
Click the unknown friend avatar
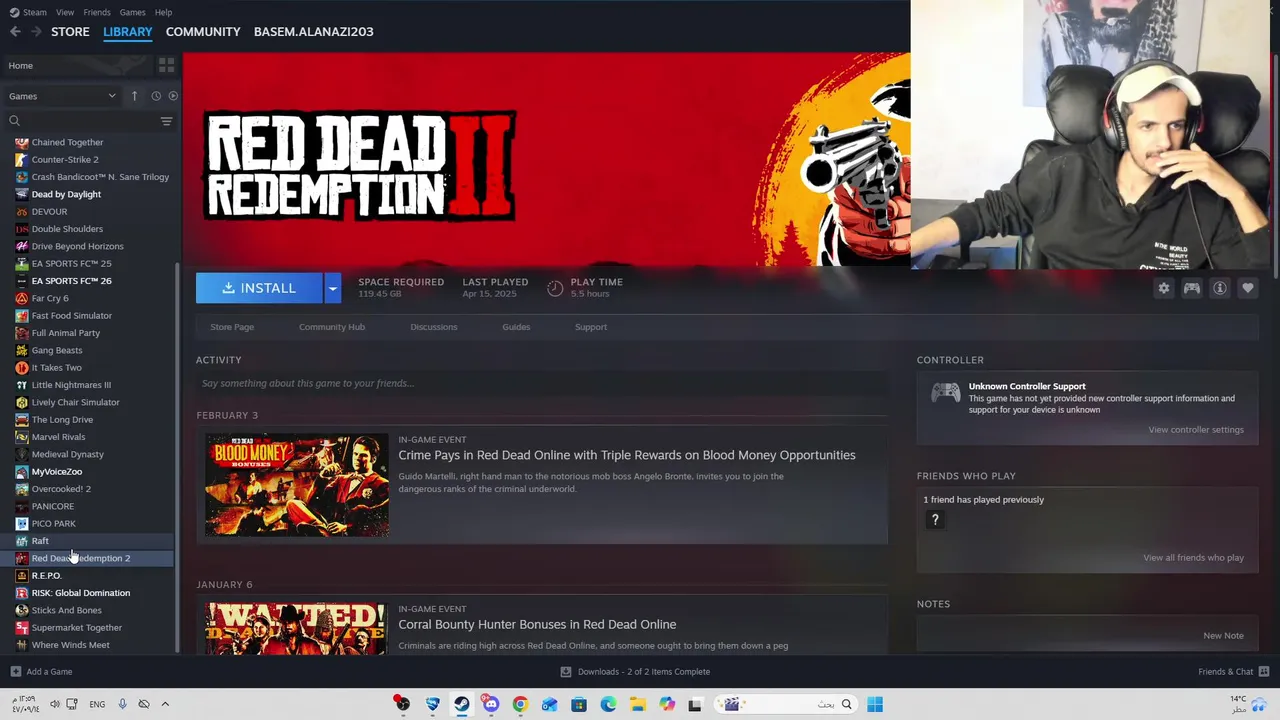tap(935, 520)
